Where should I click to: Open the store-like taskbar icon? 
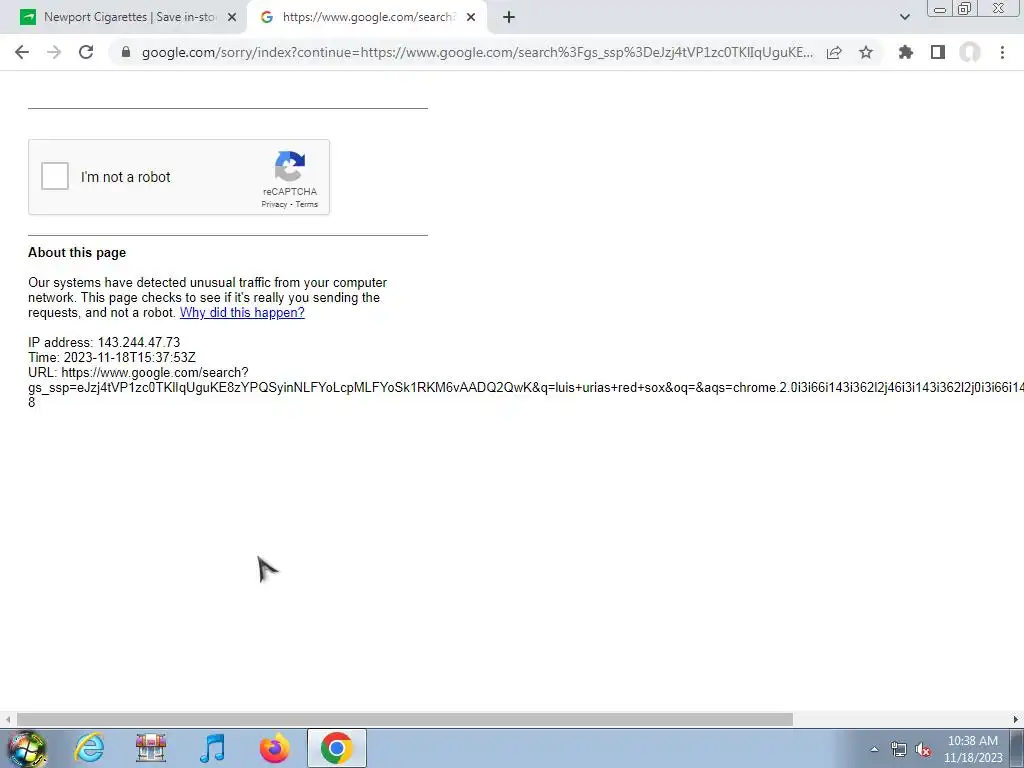(x=151, y=748)
